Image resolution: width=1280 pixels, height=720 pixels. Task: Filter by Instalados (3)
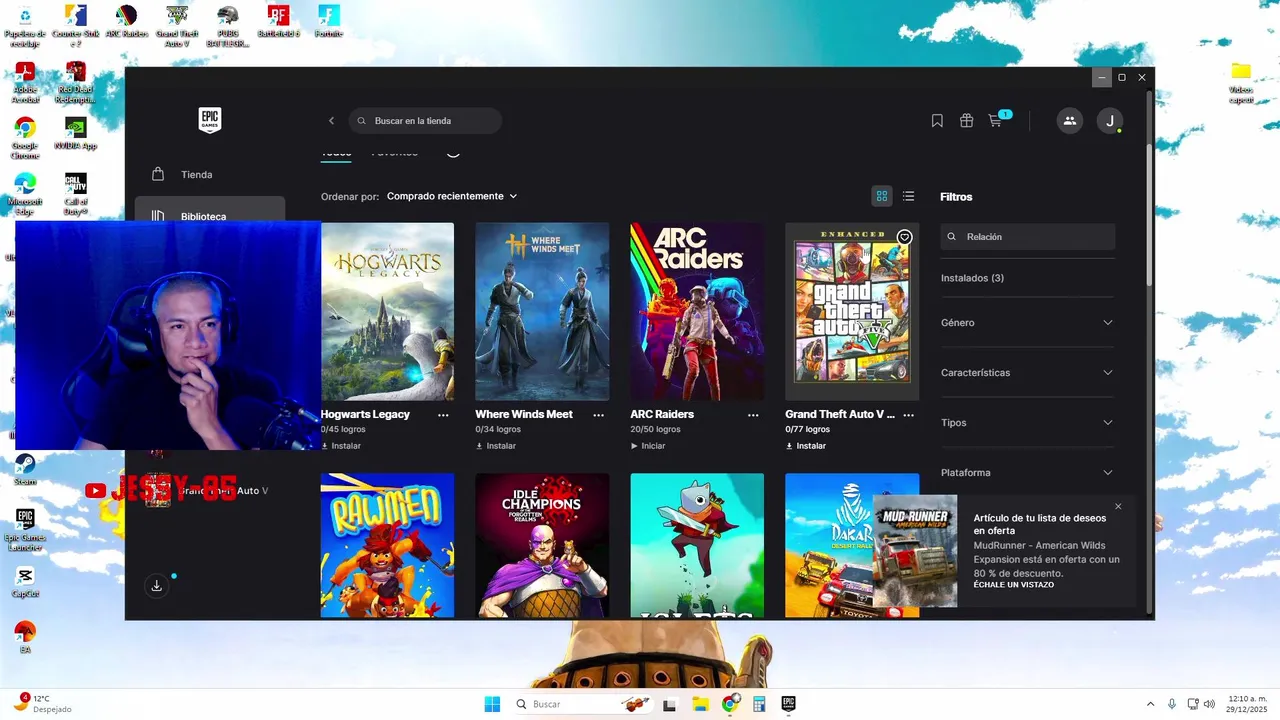click(972, 278)
